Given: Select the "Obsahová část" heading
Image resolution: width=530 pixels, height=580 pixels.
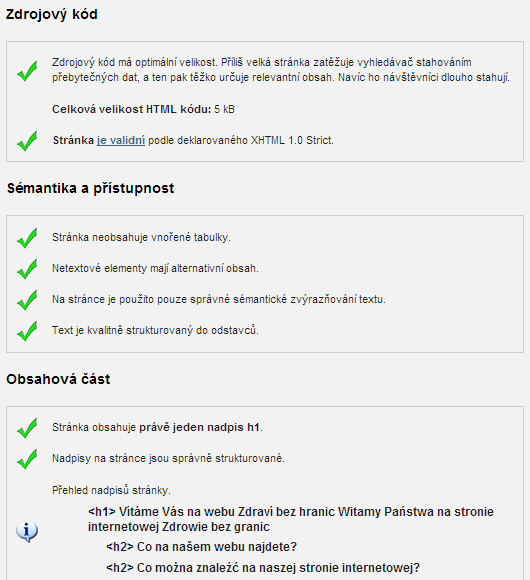Looking at the screenshot, I should [58, 380].
